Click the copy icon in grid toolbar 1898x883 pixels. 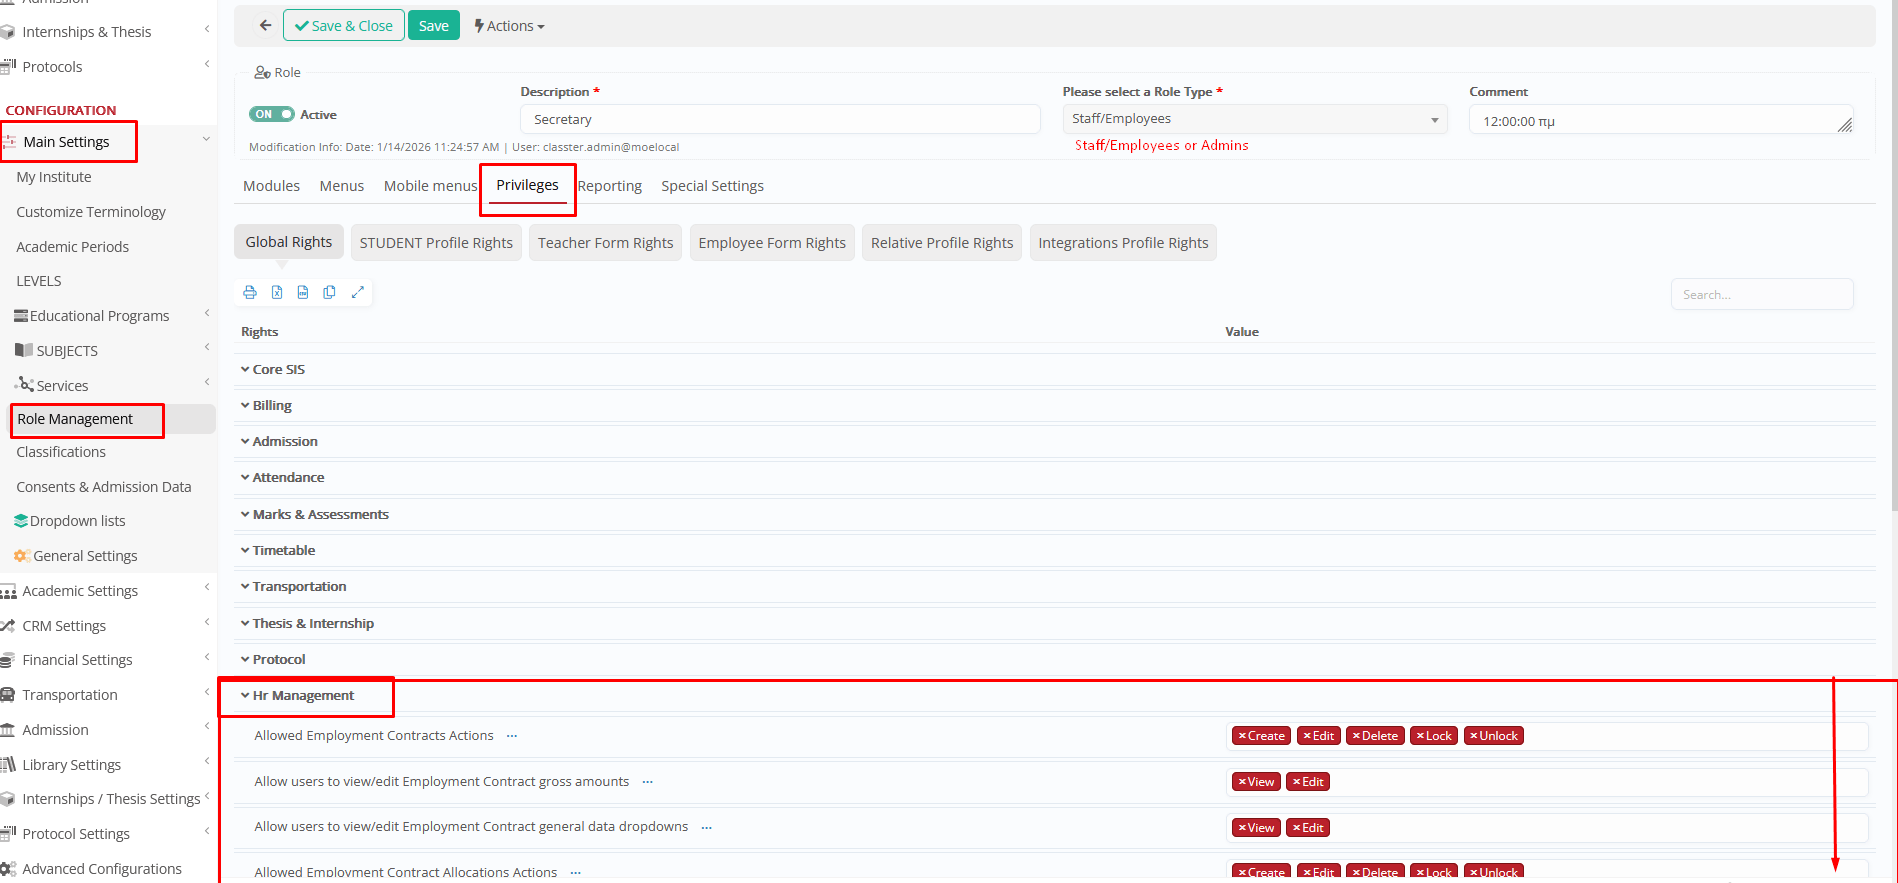(x=329, y=292)
